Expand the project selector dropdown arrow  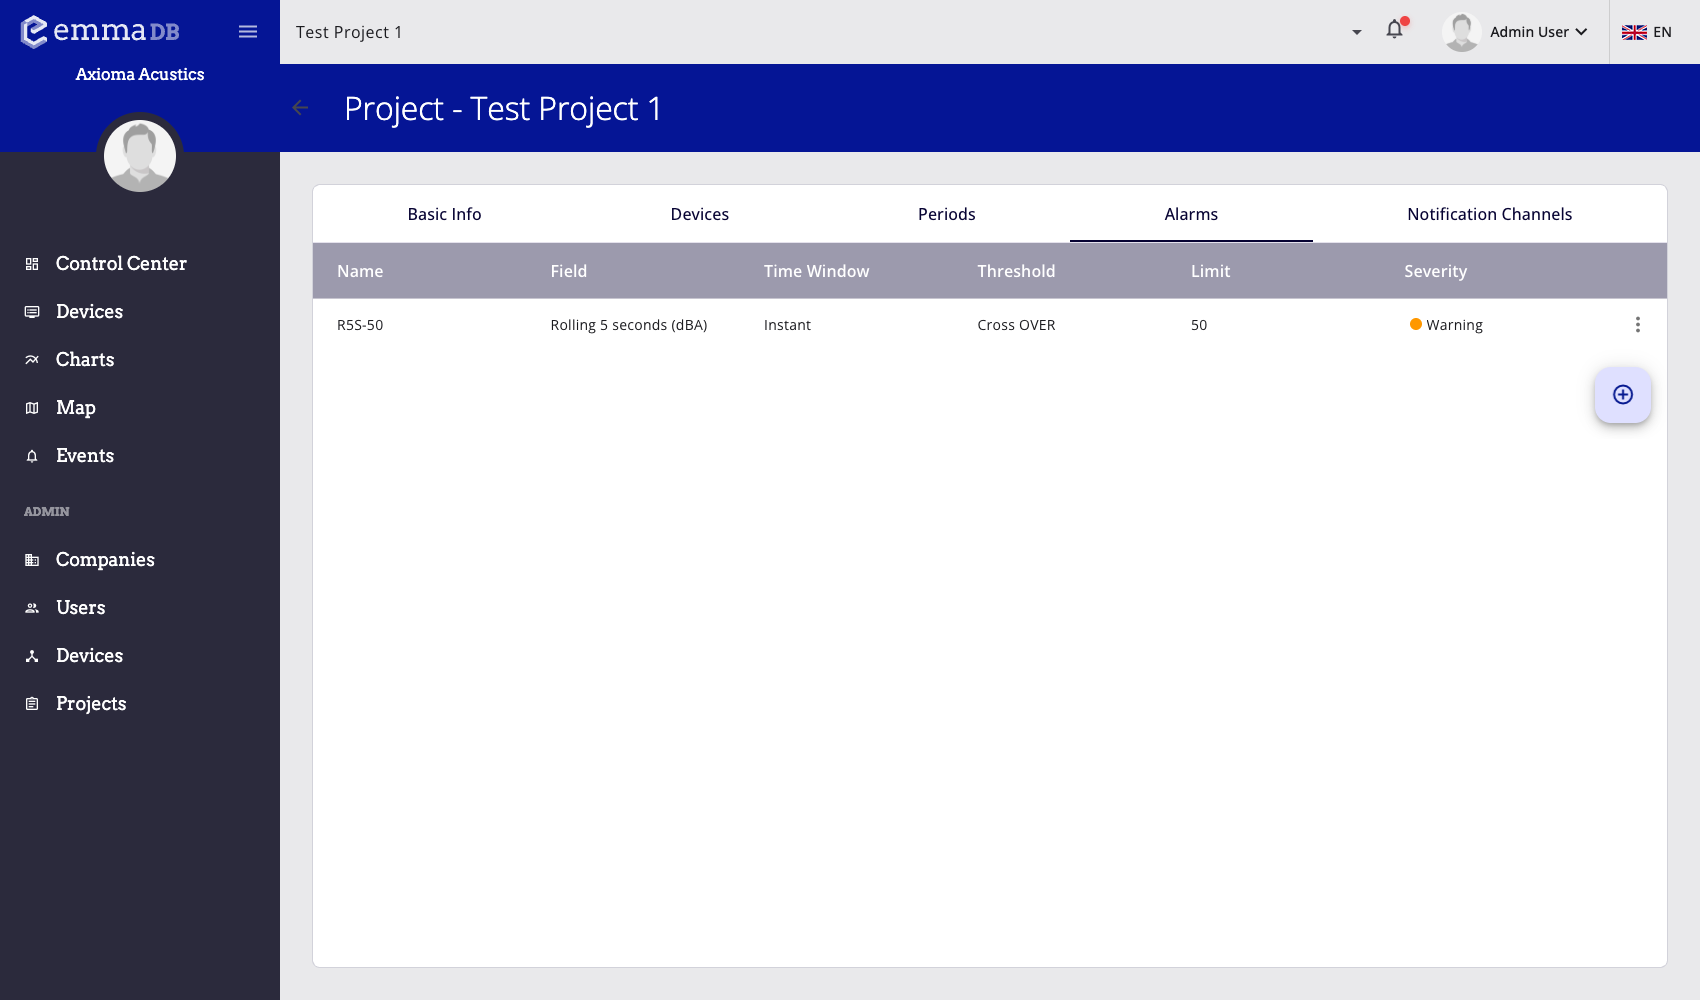tap(1357, 32)
